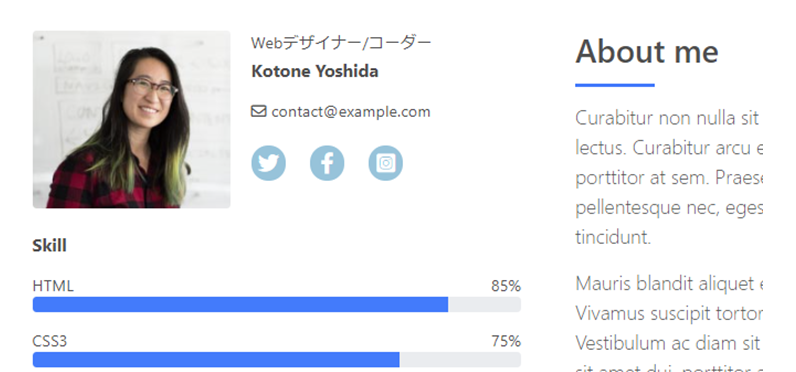Click the 75% value for CSS3
This screenshot has height=372, width=796.
tap(506, 341)
